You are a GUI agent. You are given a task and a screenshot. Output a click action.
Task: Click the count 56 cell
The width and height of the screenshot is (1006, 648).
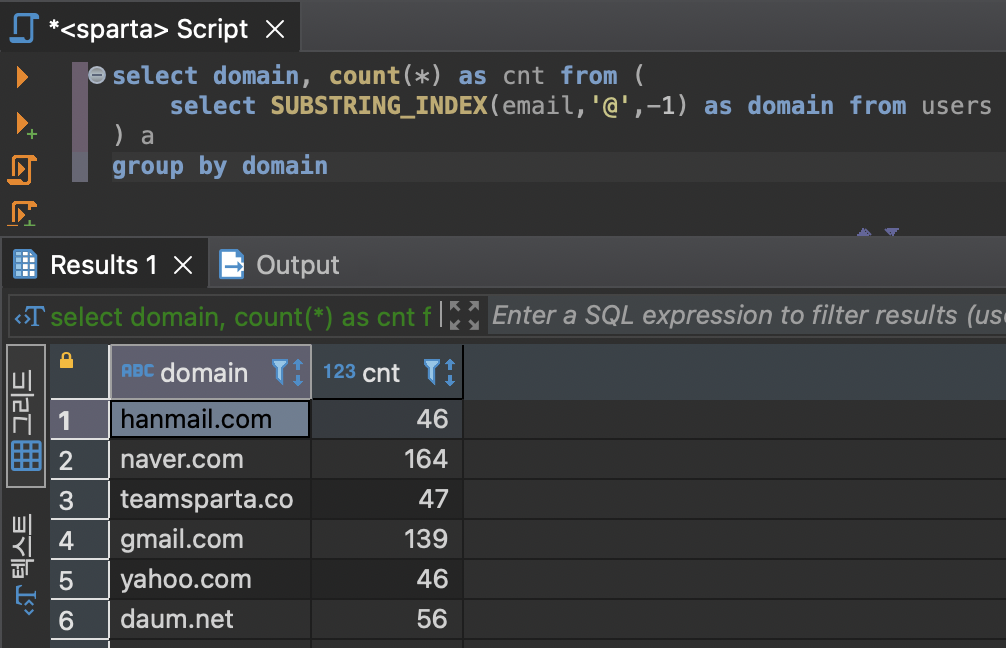tap(387, 619)
